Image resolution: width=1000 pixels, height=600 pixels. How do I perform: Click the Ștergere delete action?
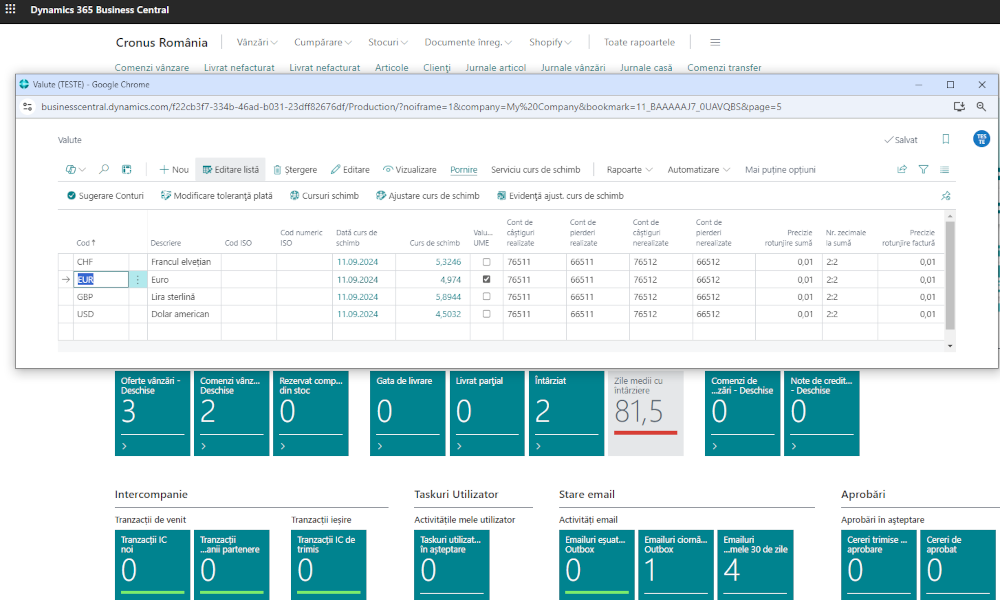pos(294,170)
